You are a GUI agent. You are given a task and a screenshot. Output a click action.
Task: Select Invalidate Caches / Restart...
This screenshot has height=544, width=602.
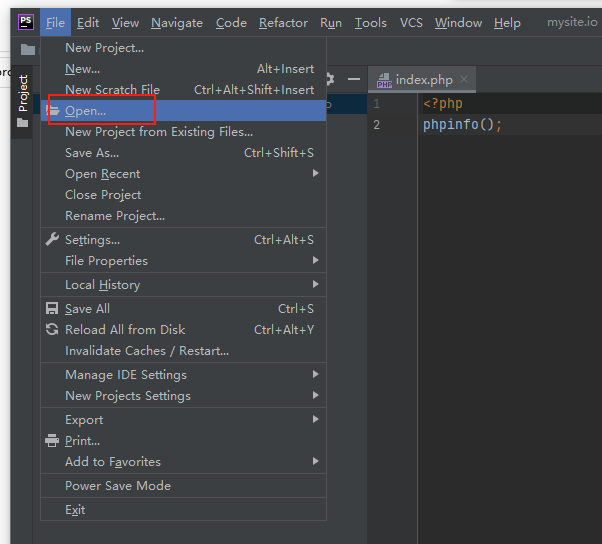(x=184, y=351)
